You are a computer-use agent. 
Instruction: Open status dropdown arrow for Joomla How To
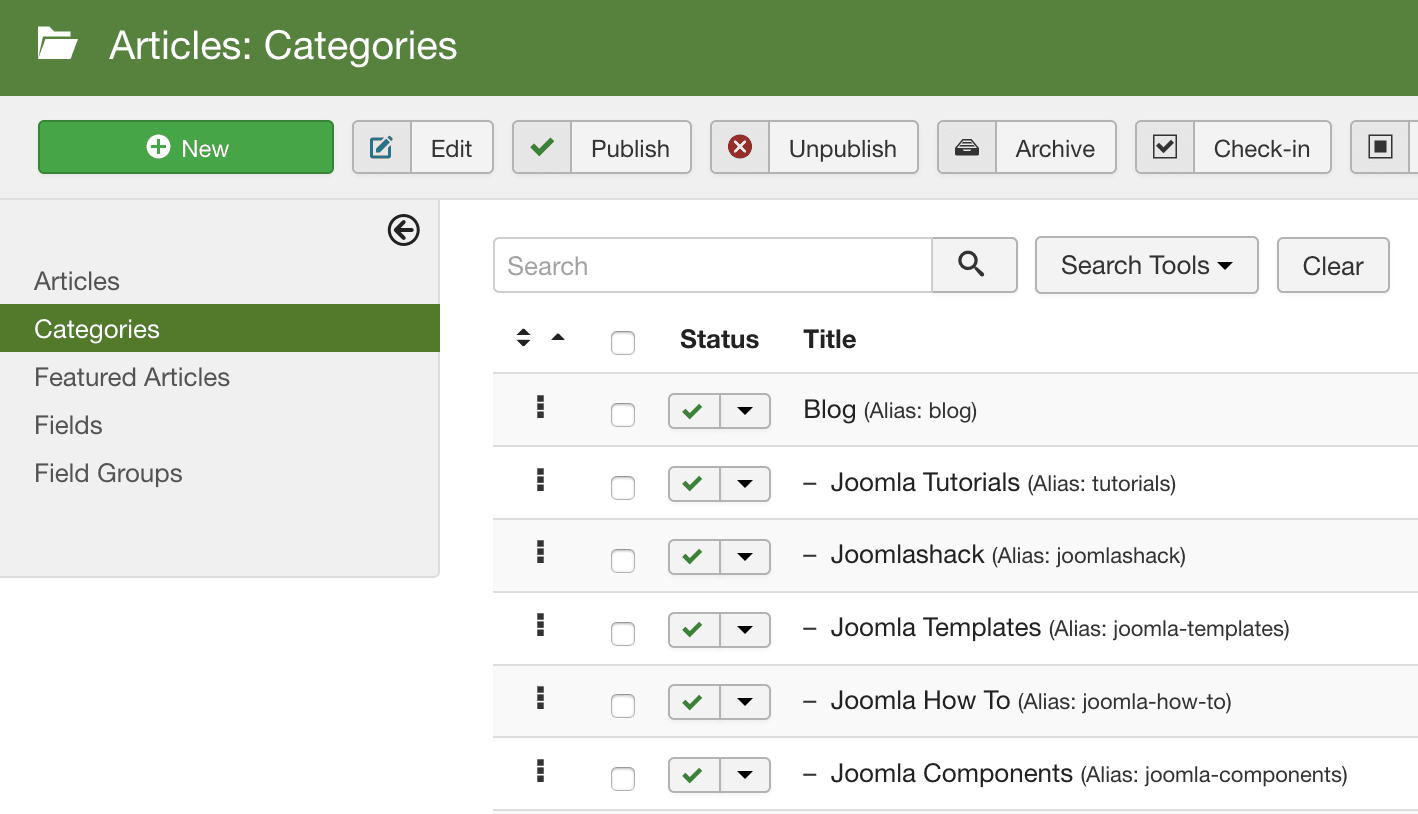[x=745, y=703]
